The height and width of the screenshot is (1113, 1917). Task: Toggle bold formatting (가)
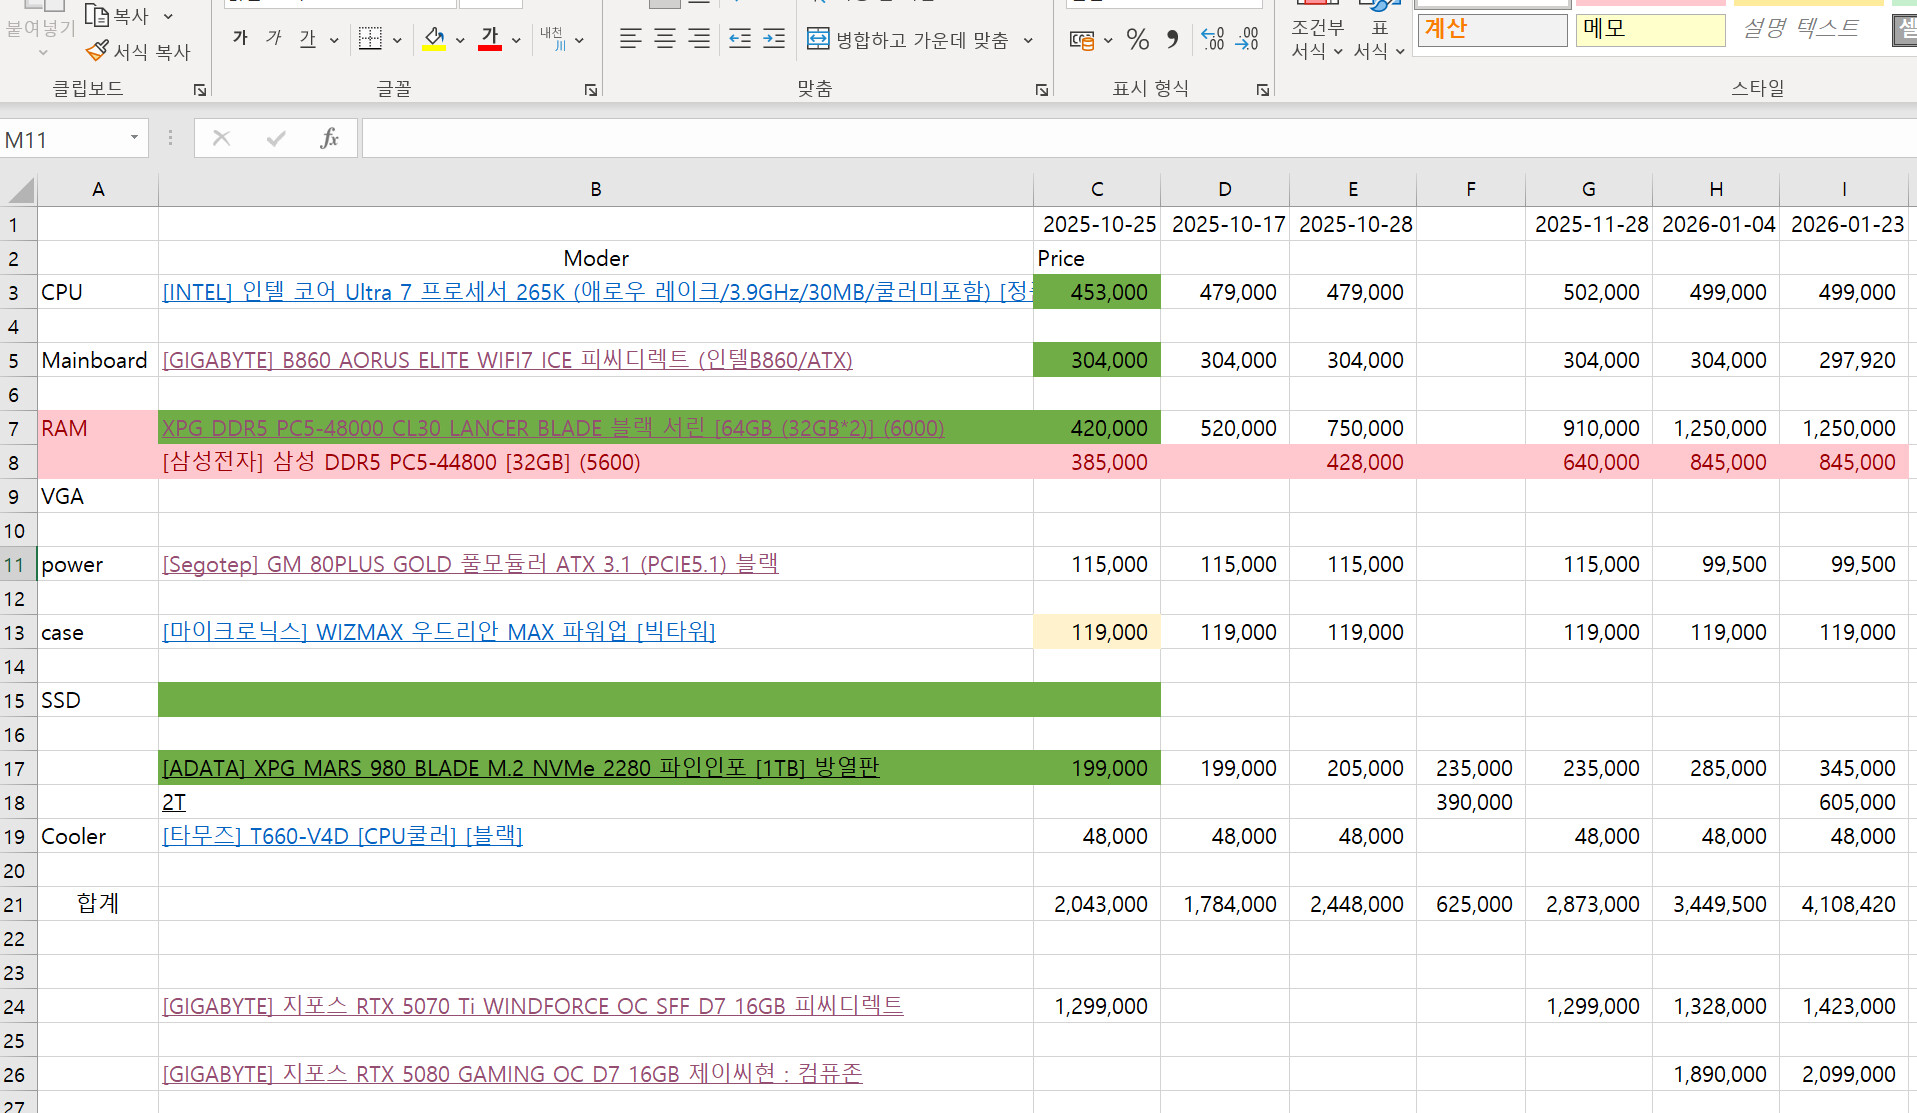(240, 39)
